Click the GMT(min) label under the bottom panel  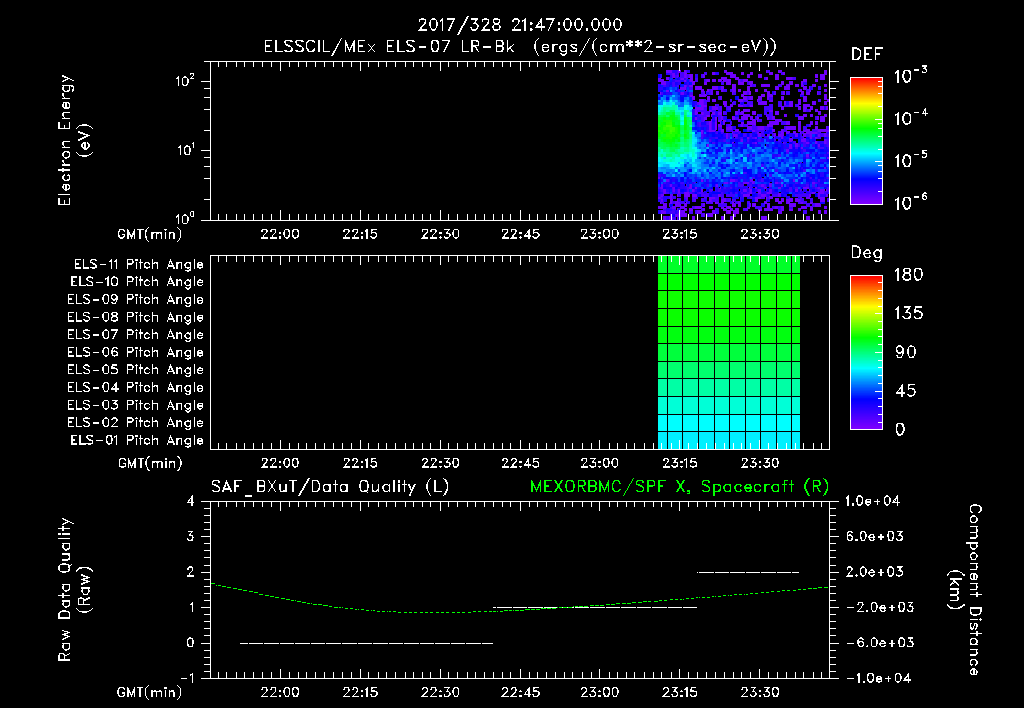[x=150, y=692]
